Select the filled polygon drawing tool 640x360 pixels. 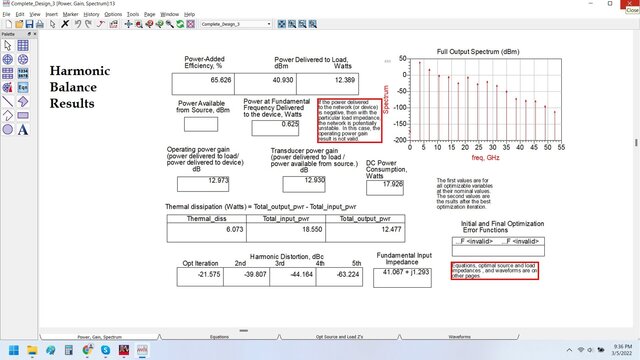click(x=23, y=101)
